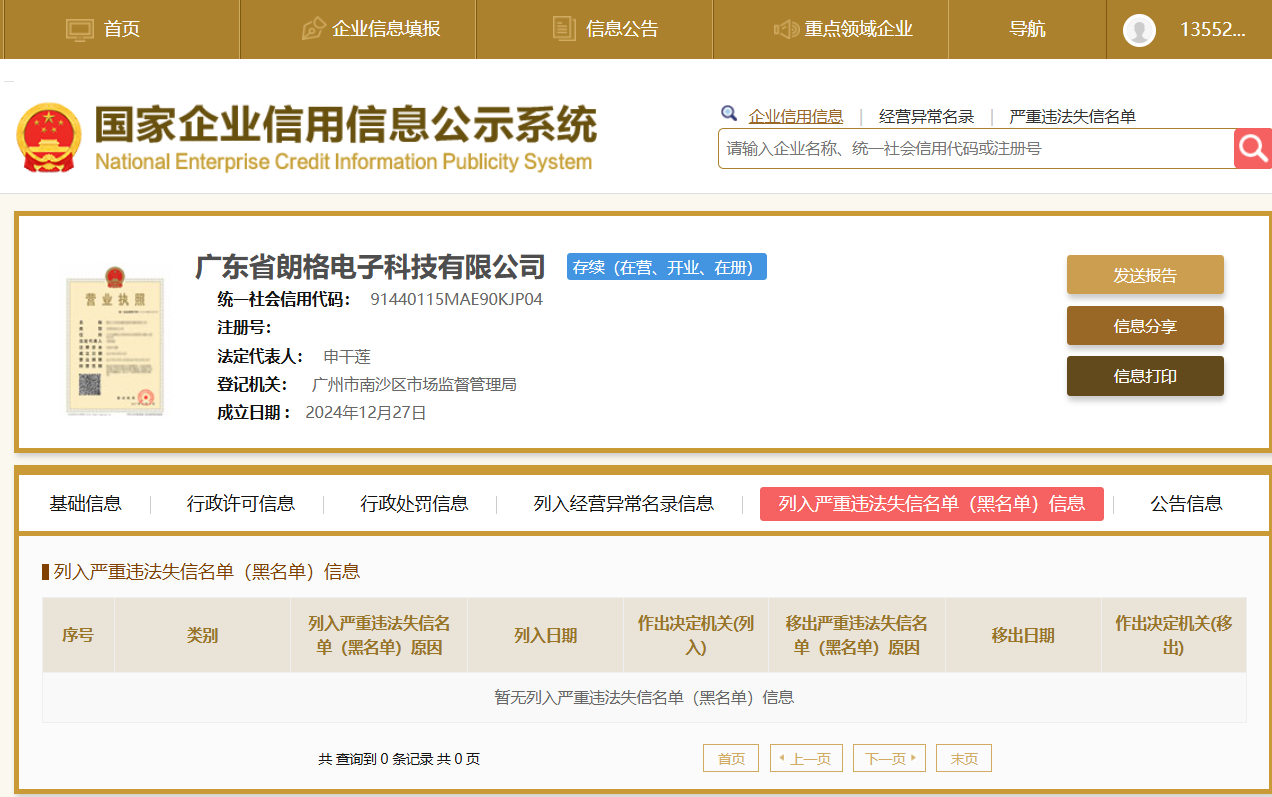Click the national emblem logo
The width and height of the screenshot is (1272, 797).
pos(48,137)
